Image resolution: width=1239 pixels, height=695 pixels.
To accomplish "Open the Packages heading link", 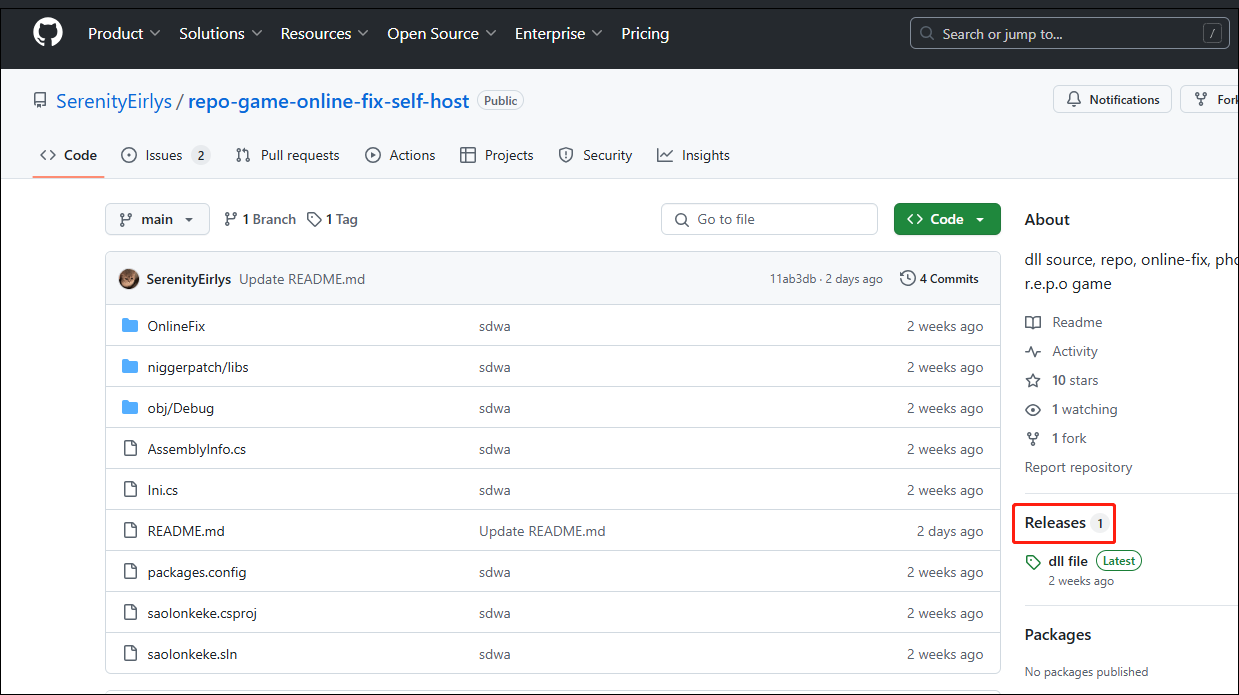I will (1058, 634).
